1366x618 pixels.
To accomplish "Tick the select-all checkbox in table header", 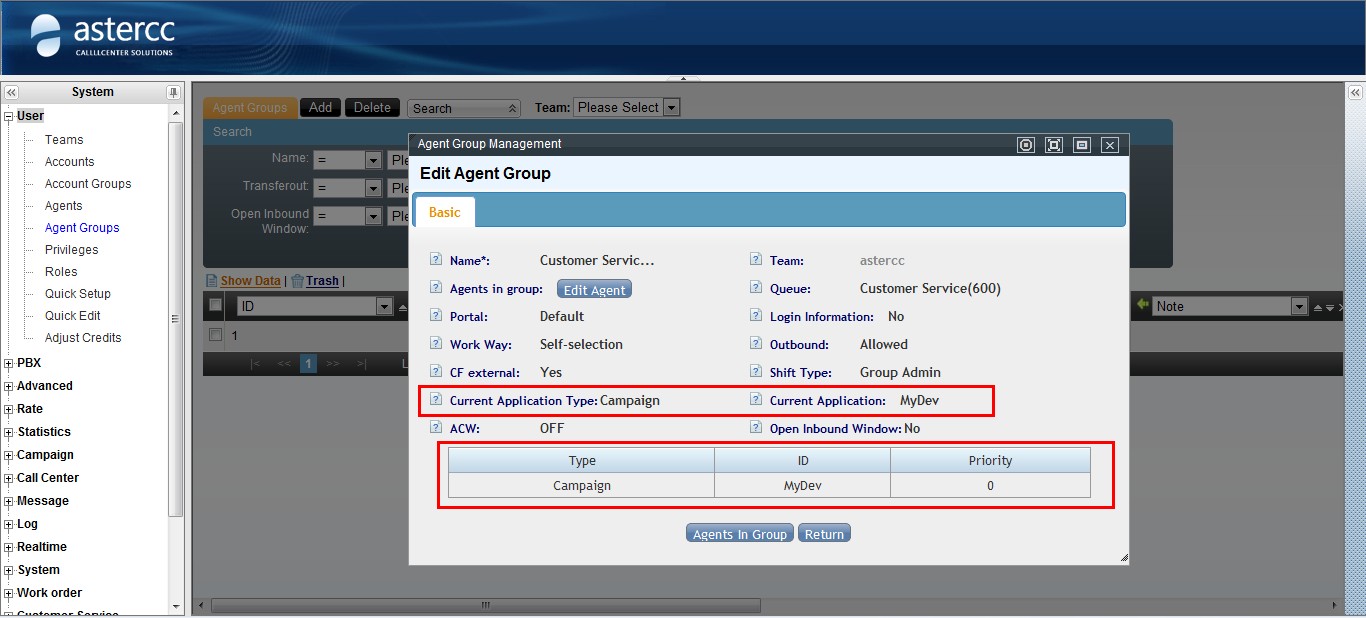I will pos(215,305).
